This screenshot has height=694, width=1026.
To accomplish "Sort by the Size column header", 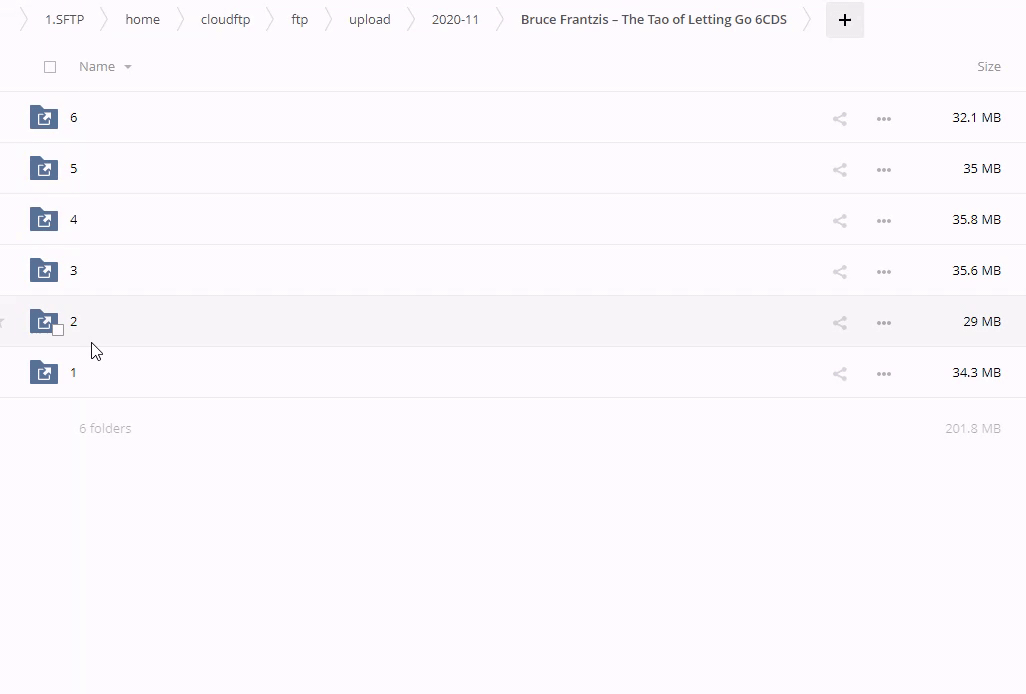I will tap(988, 67).
